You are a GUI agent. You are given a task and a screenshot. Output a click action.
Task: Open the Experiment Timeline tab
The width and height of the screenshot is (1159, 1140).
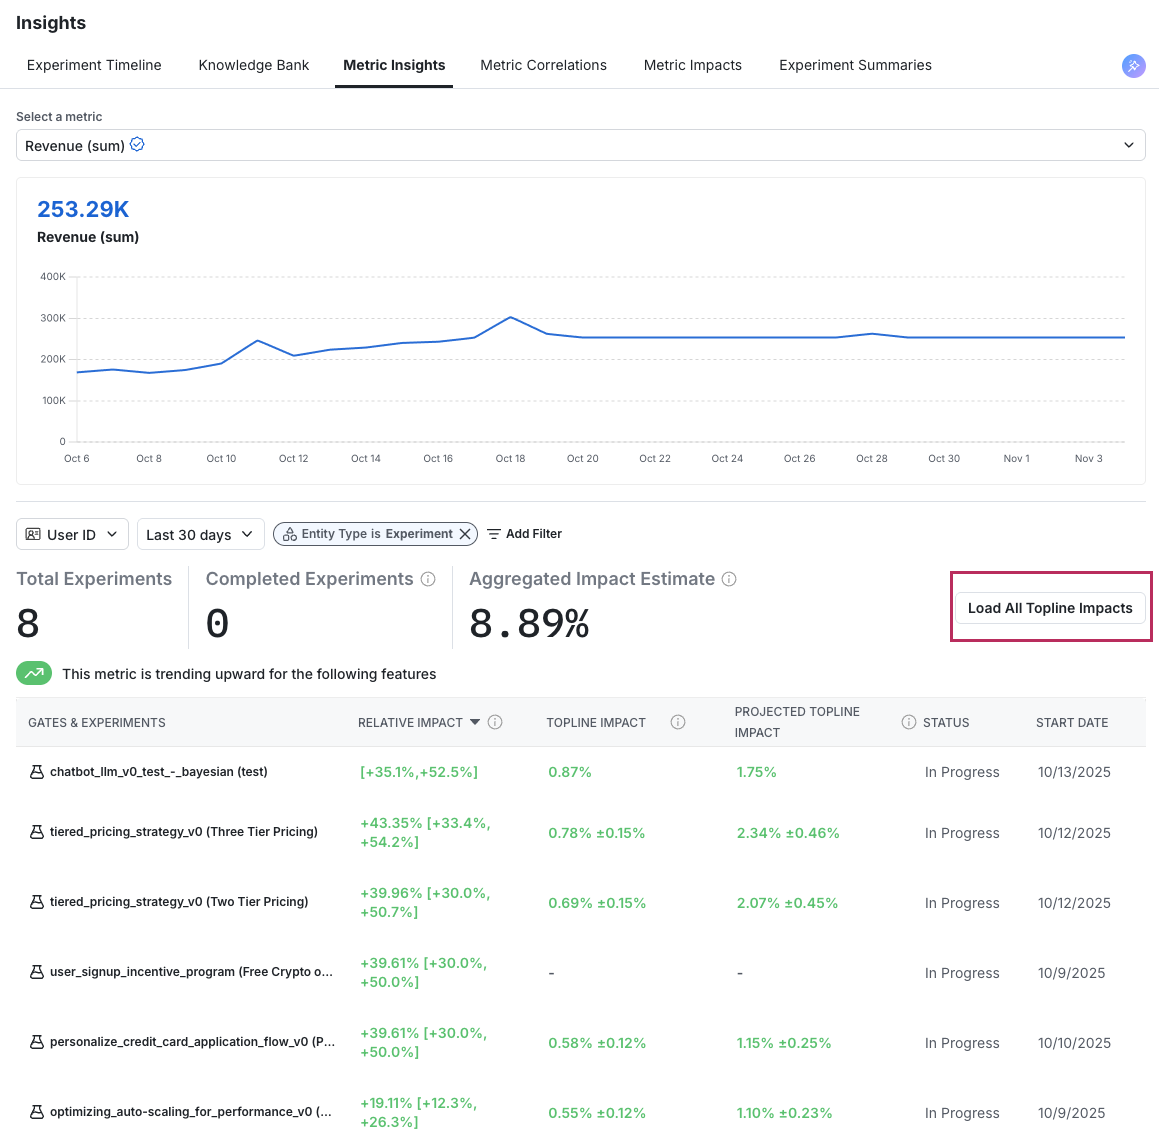click(94, 65)
